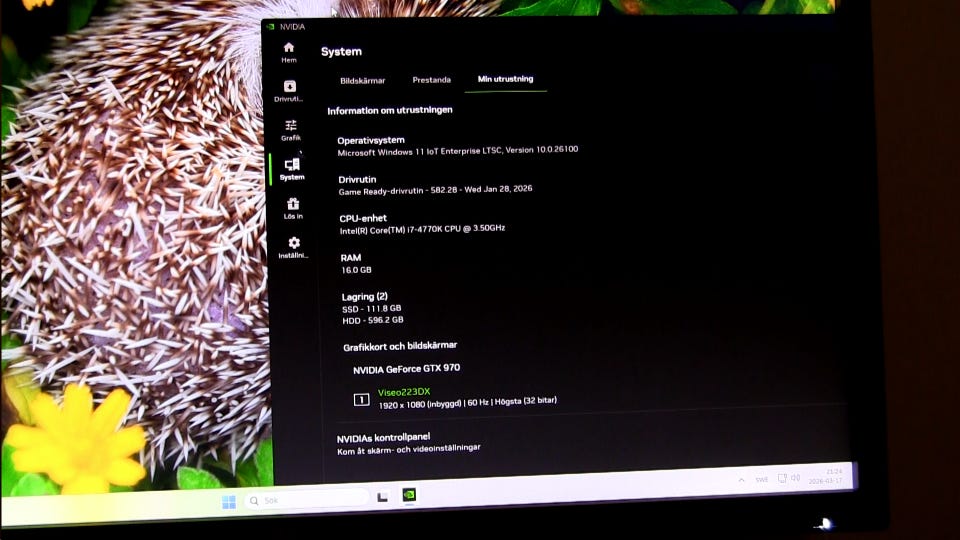Image resolution: width=960 pixels, height=540 pixels.
Task: Click the Task View taskbar icon
Action: 383,497
